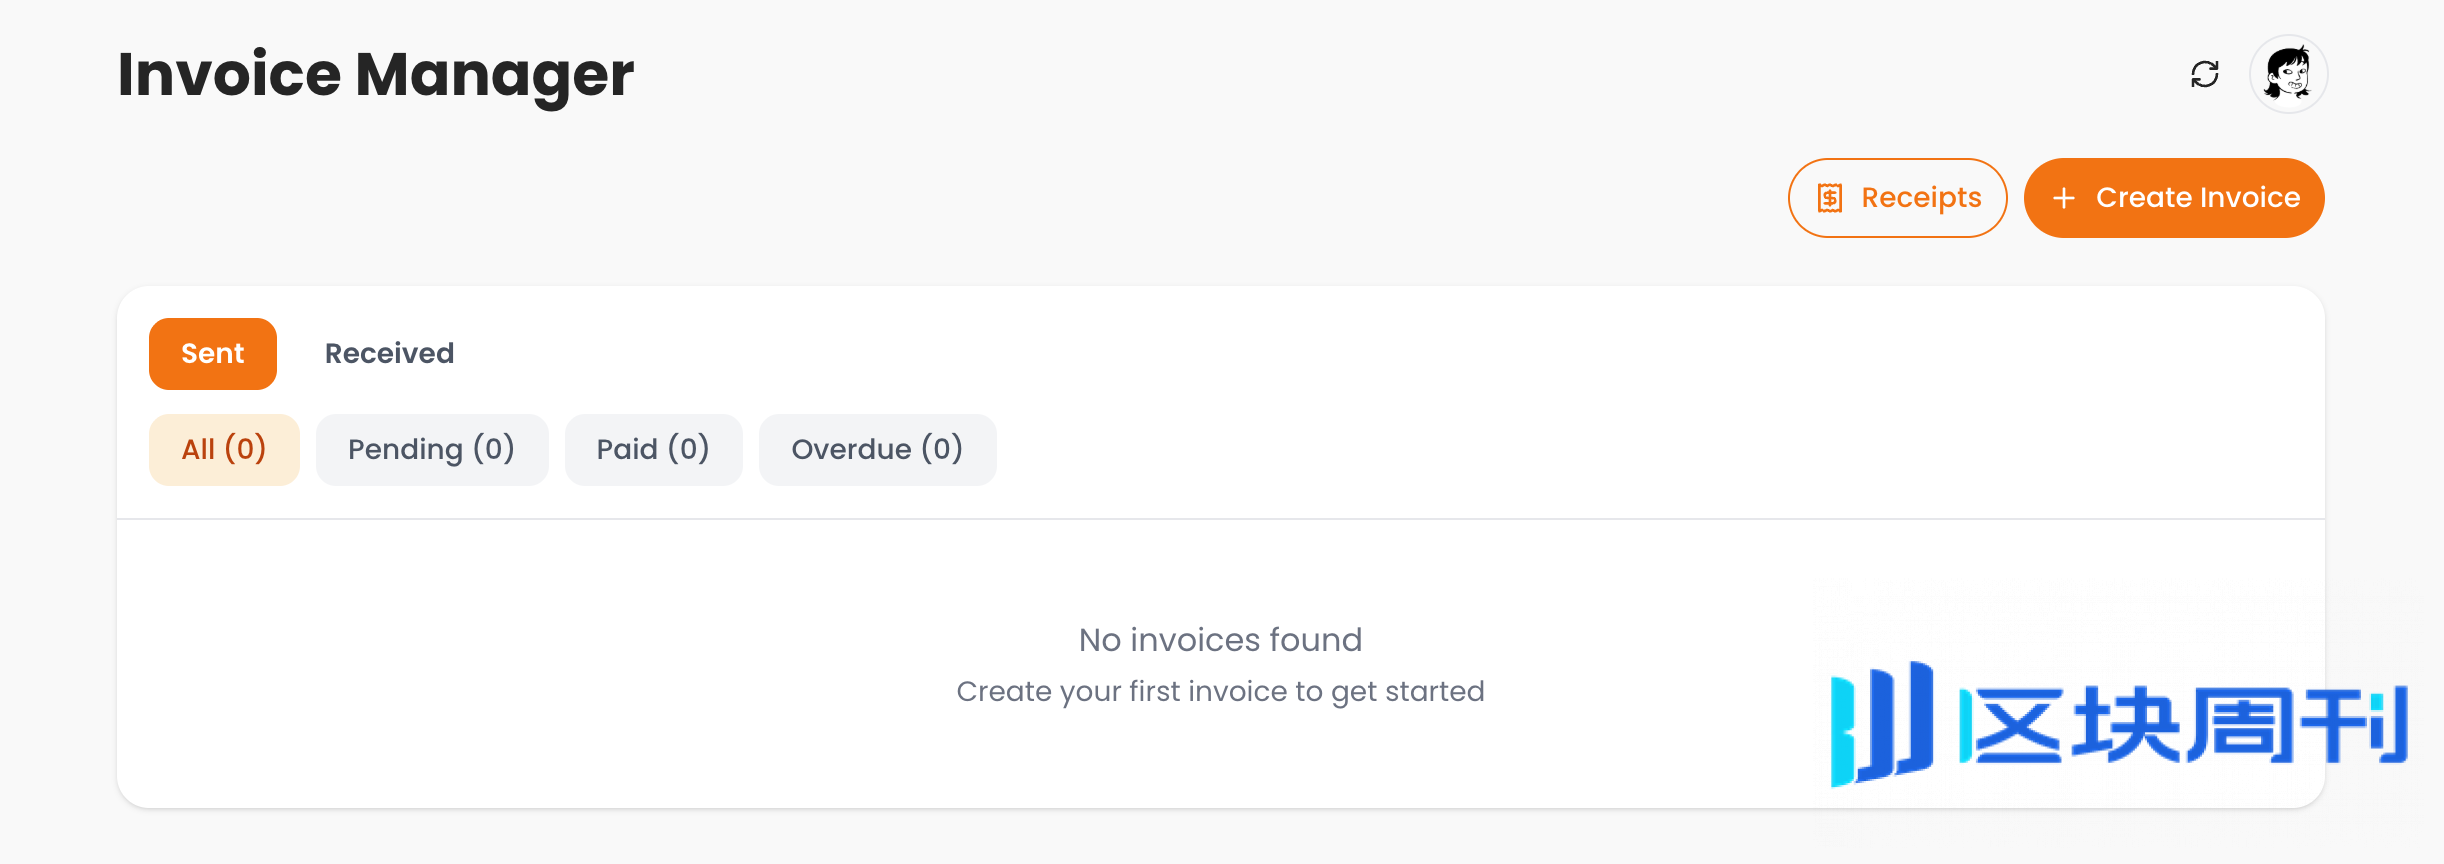Click the 区块周刊 watermark text
The height and width of the screenshot is (864, 2444).
(2182, 726)
